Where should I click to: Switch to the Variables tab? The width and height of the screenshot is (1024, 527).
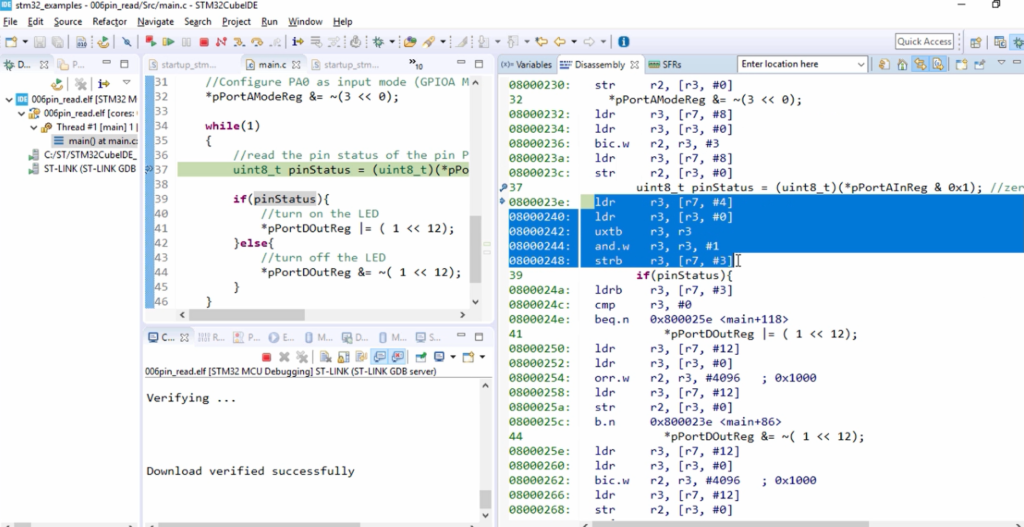tap(527, 65)
